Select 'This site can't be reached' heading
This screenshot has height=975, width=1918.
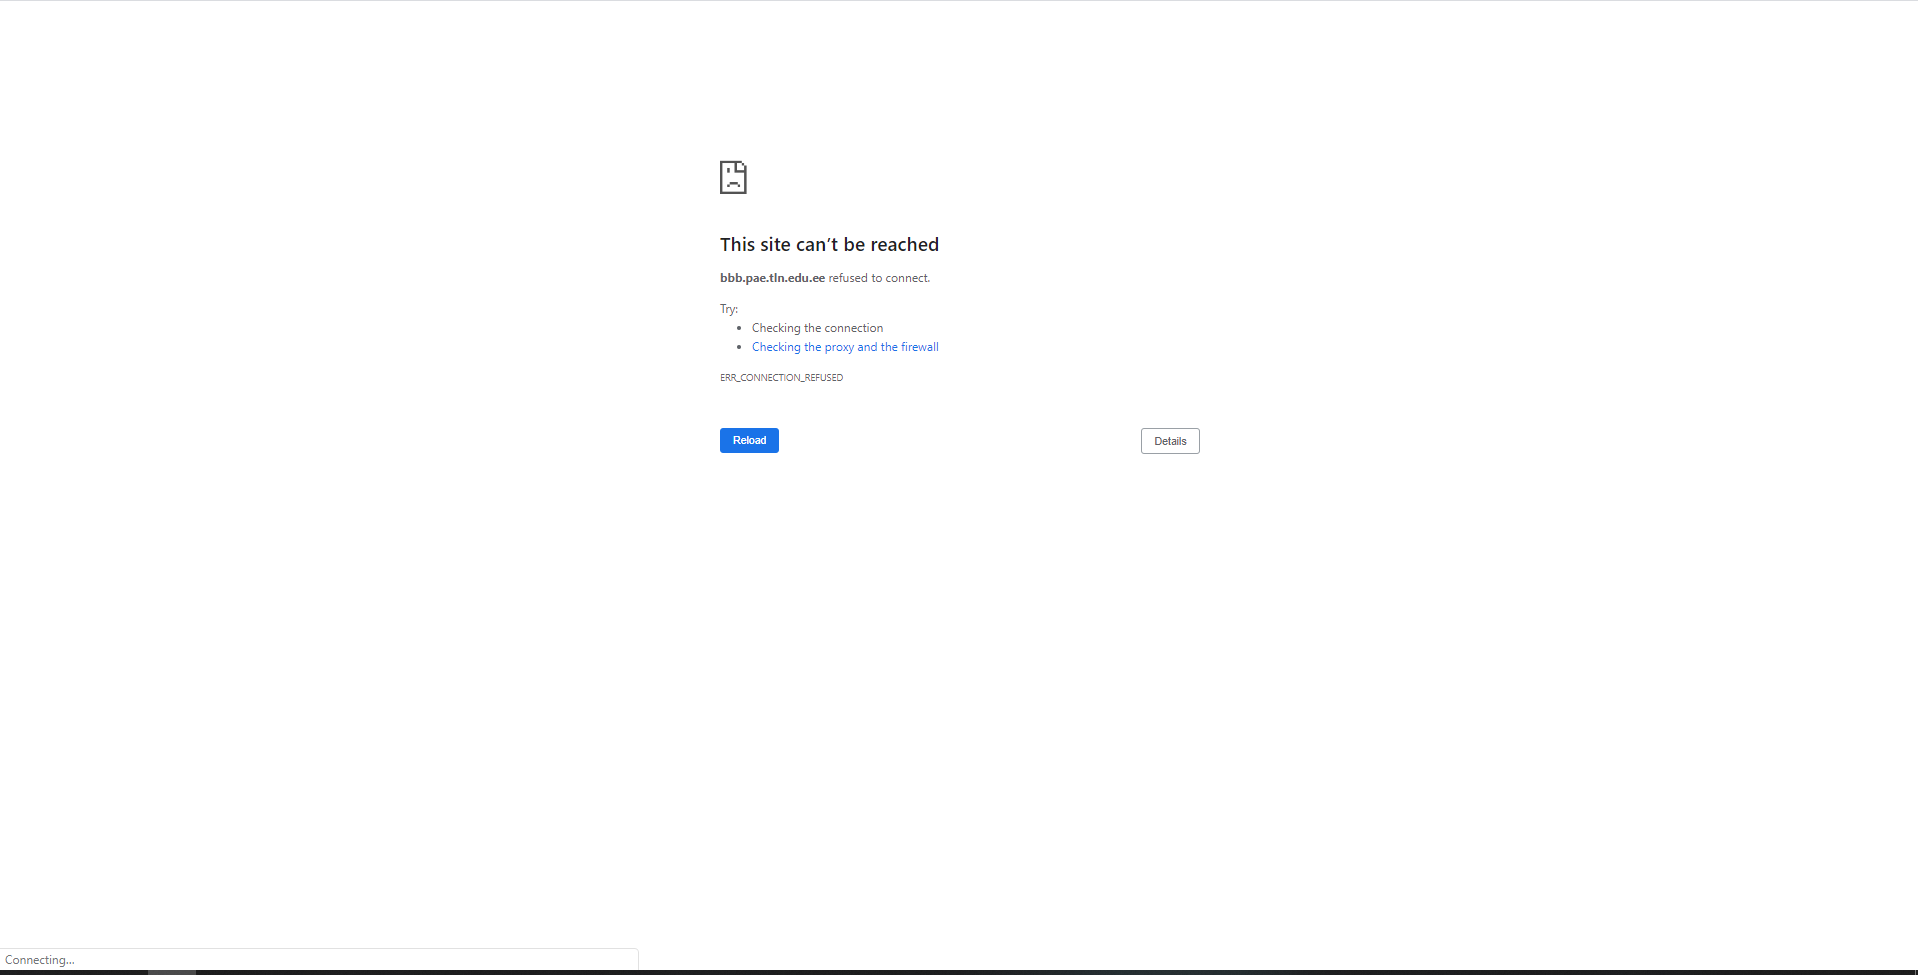click(829, 245)
